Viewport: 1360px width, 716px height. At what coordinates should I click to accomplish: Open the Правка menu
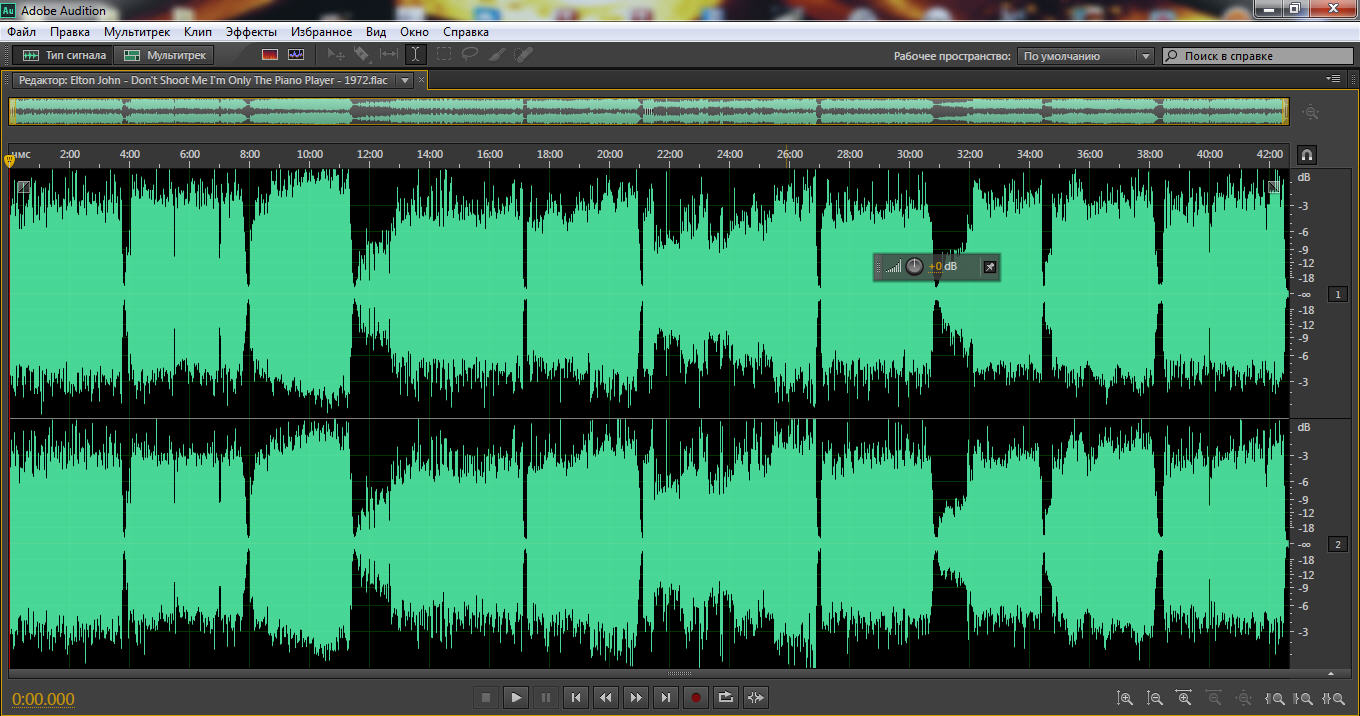click(70, 32)
